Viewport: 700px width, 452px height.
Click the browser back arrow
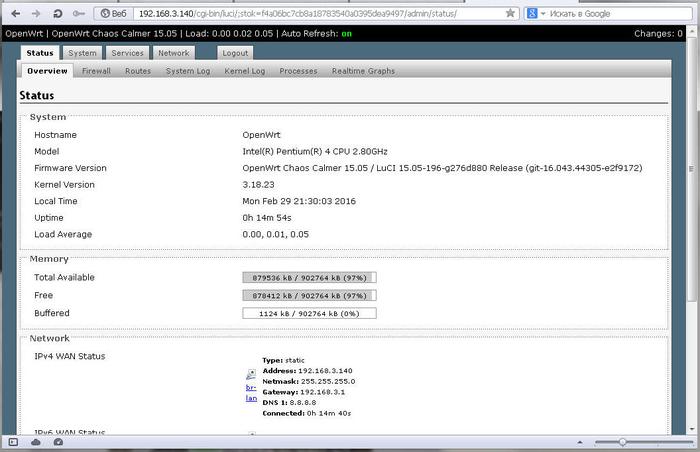14,13
